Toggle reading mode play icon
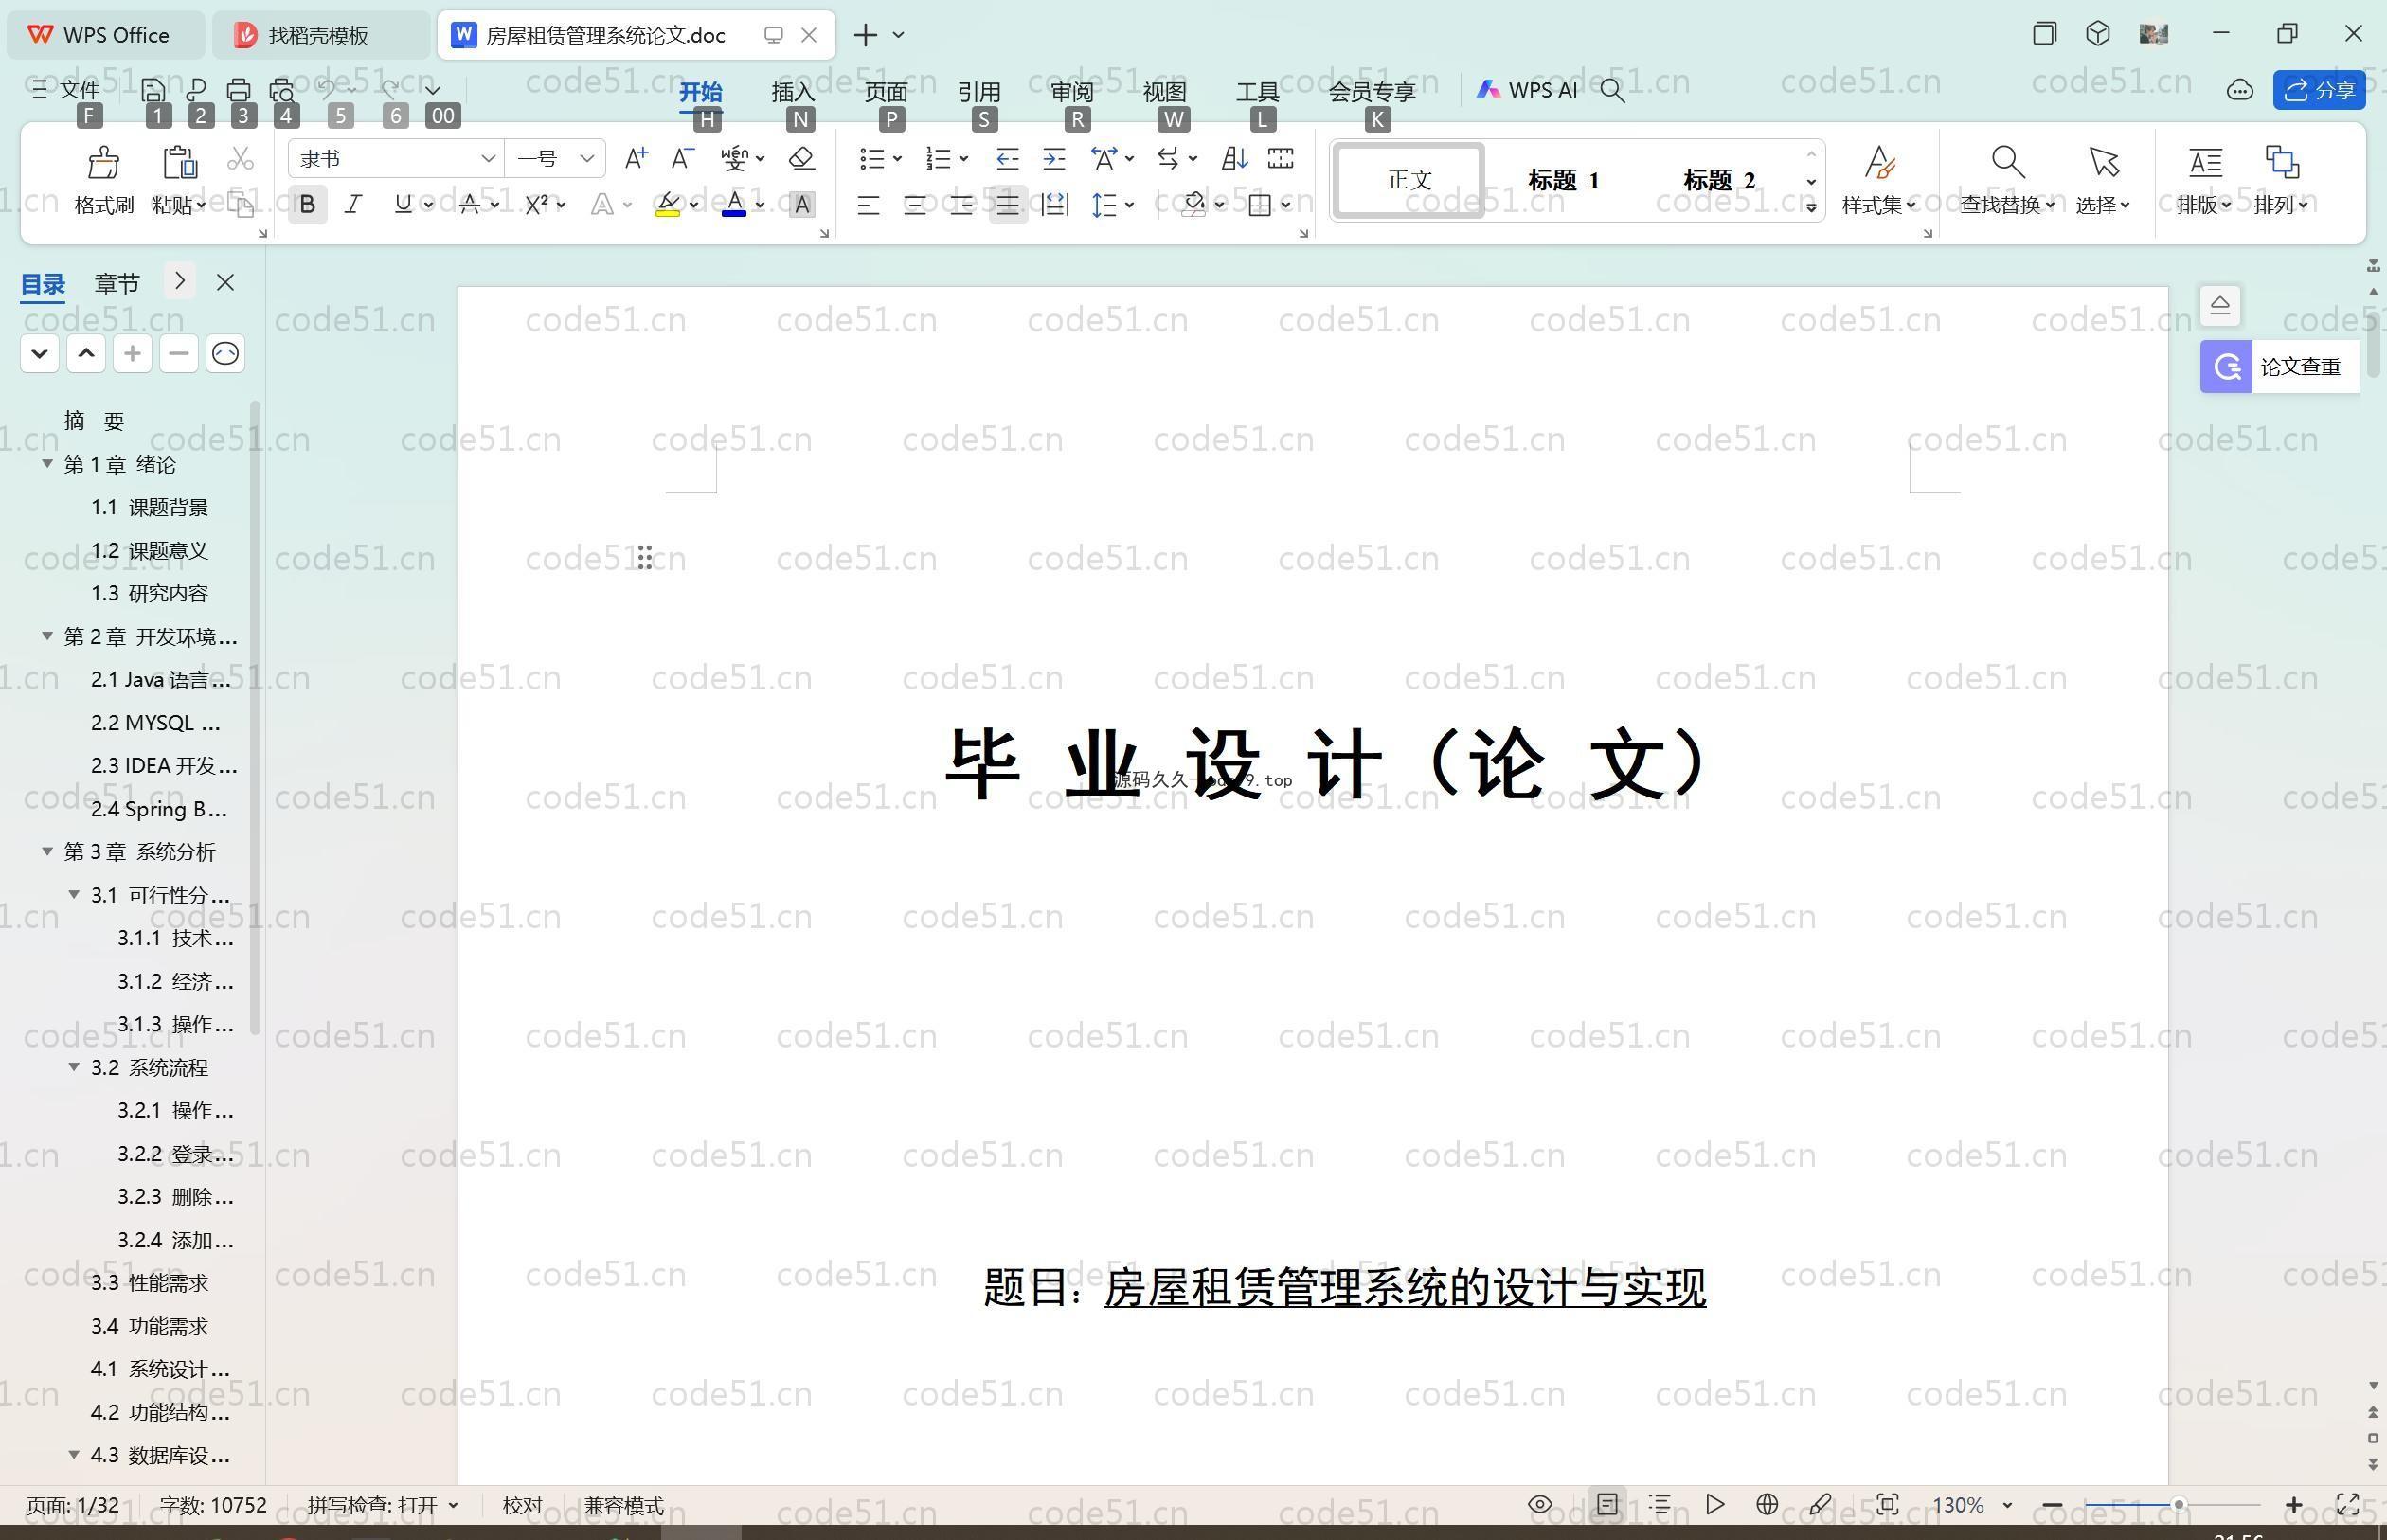The width and height of the screenshot is (2387, 1540). 1714,1504
